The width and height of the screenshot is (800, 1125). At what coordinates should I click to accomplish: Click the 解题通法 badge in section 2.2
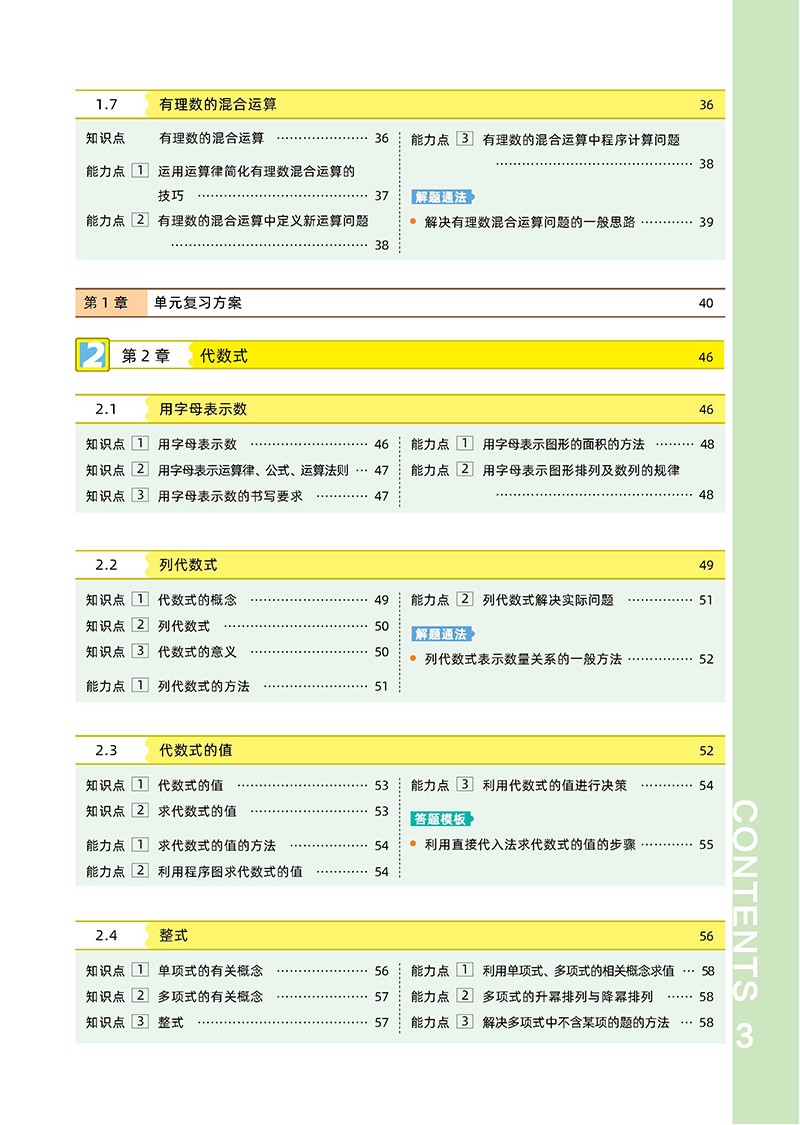(440, 634)
